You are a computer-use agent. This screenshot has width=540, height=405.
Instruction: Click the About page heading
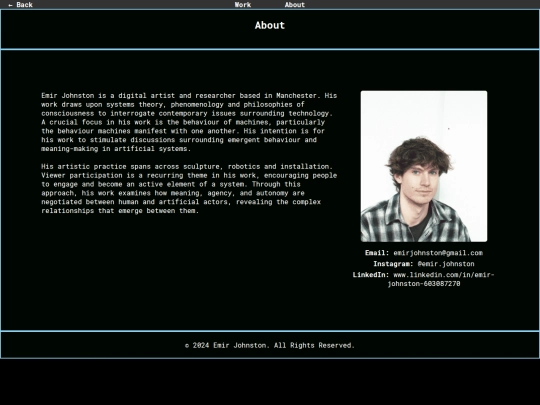[270, 25]
